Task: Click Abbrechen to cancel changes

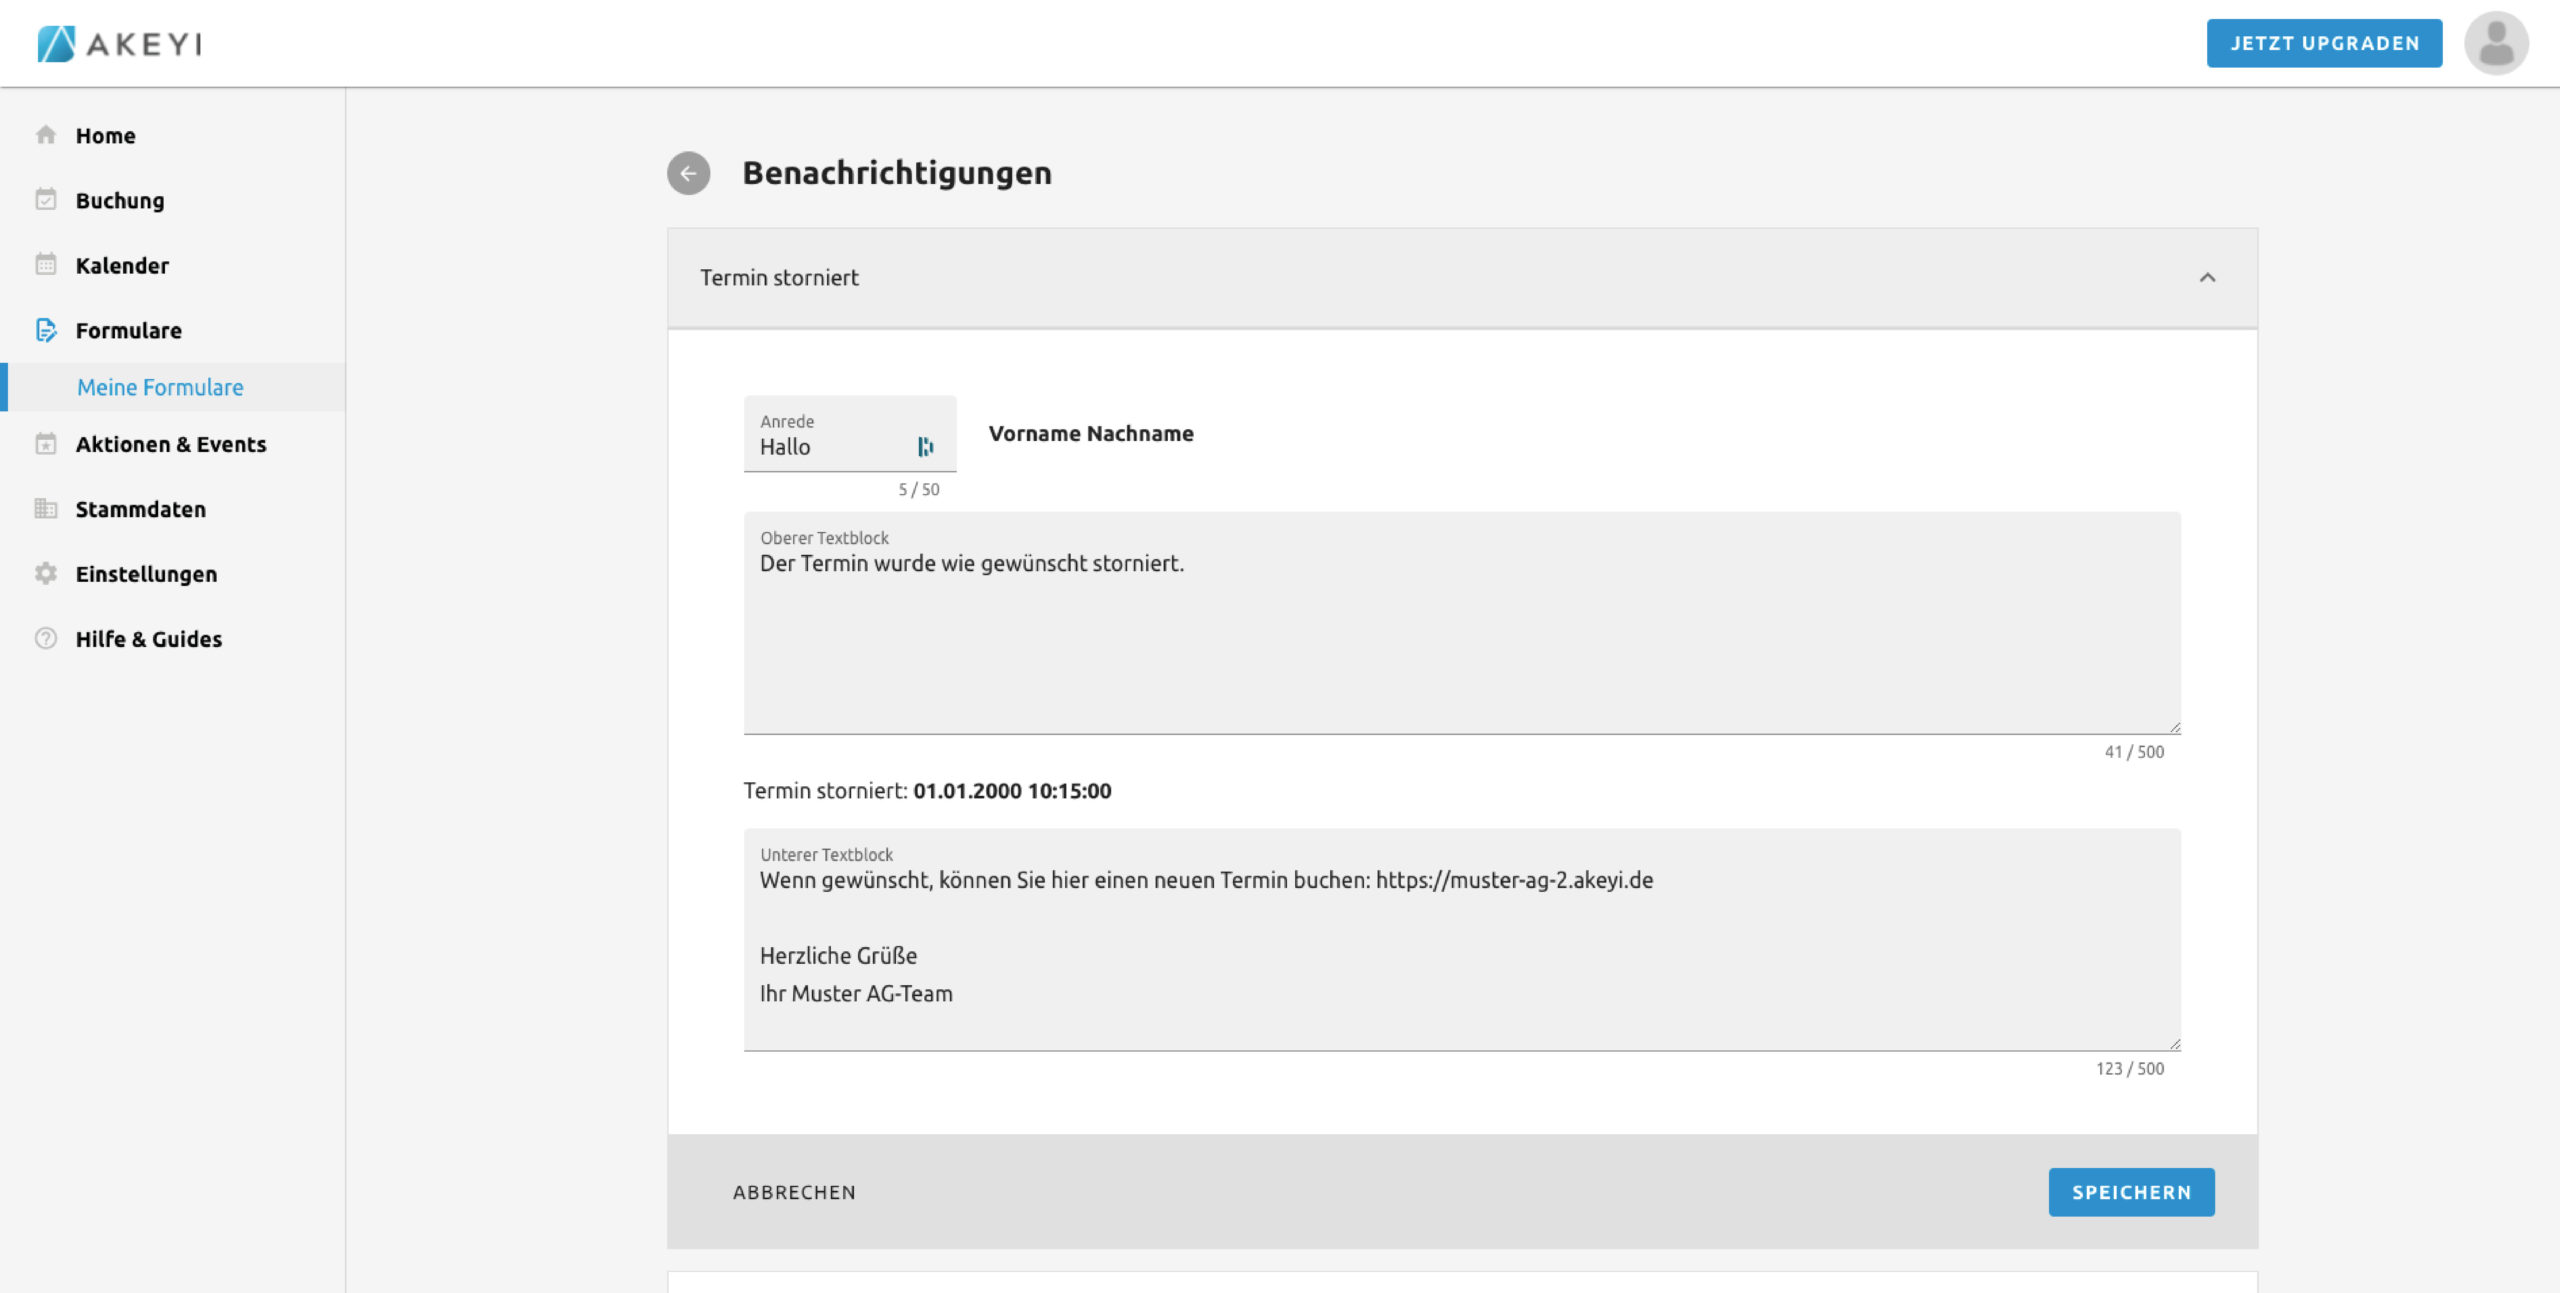Action: click(x=794, y=1192)
